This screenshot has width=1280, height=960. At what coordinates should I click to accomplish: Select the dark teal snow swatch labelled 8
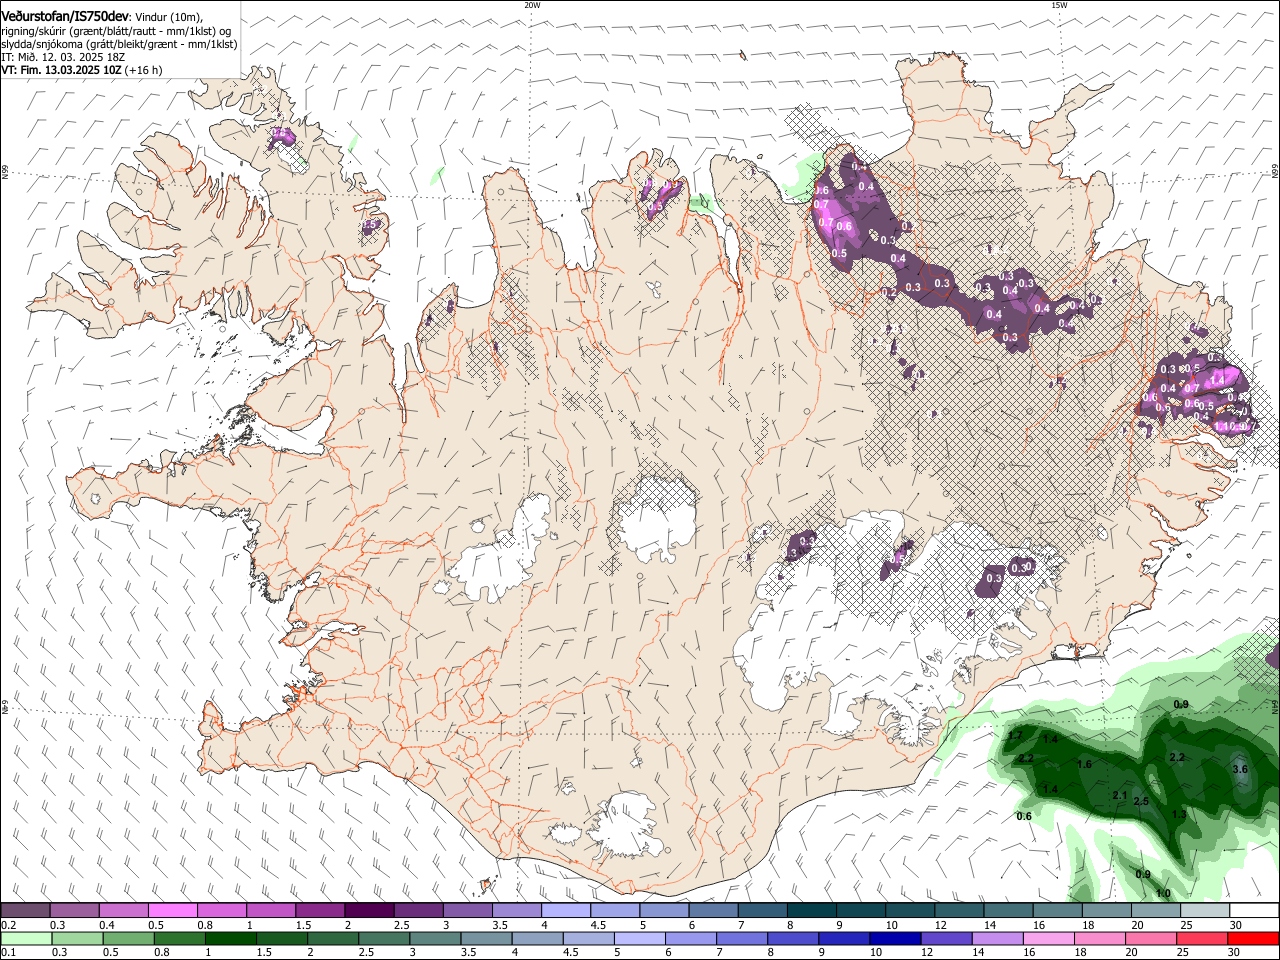tap(811, 911)
